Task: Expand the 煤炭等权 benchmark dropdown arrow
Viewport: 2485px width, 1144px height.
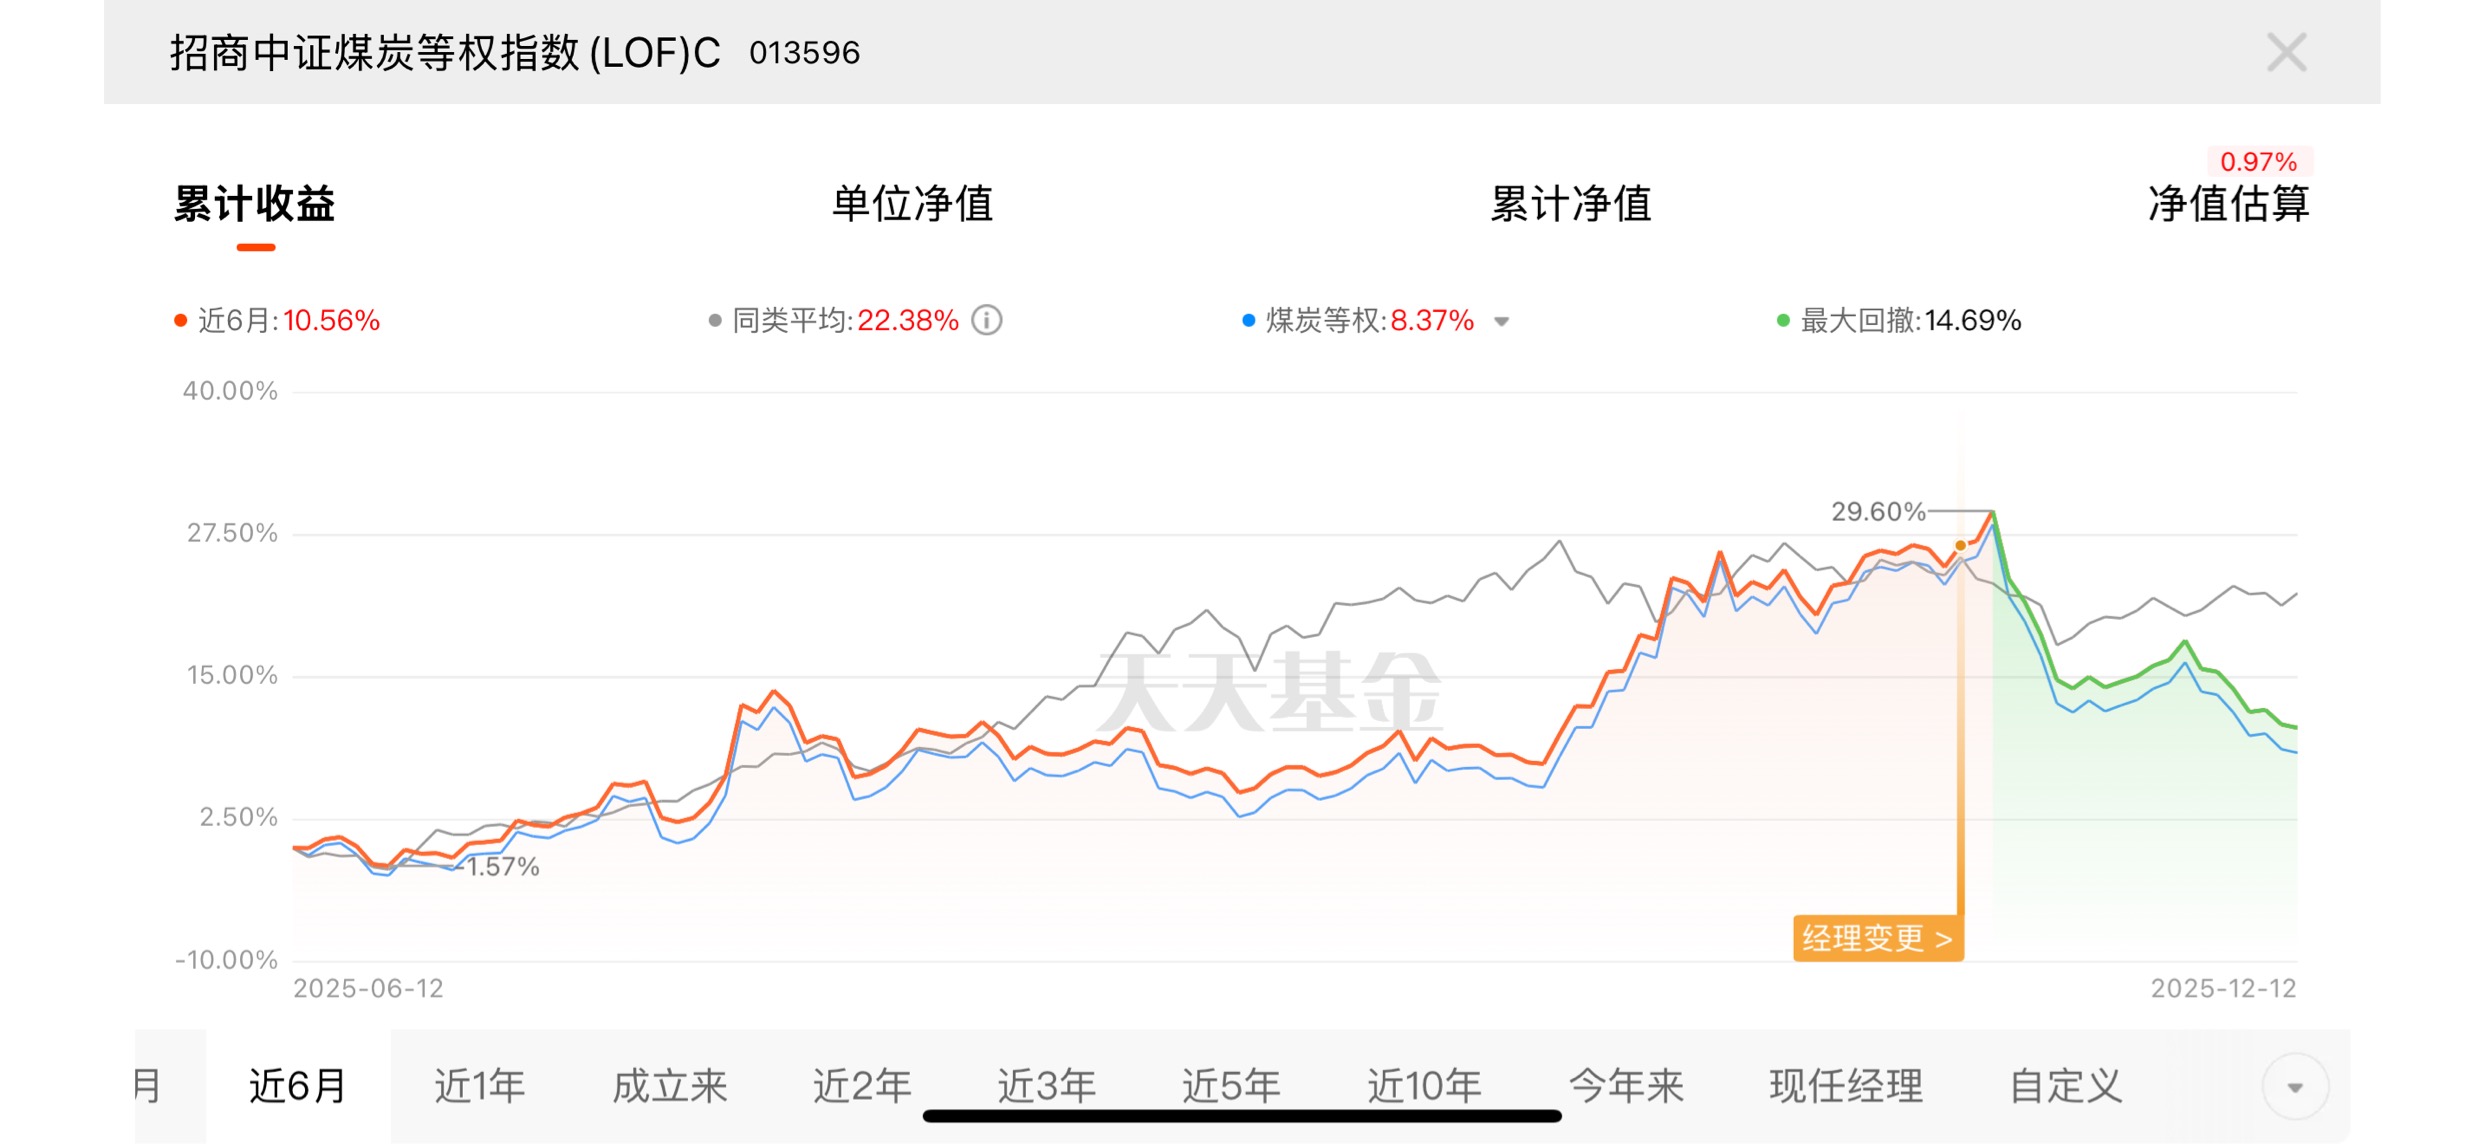Action: pos(1501,321)
